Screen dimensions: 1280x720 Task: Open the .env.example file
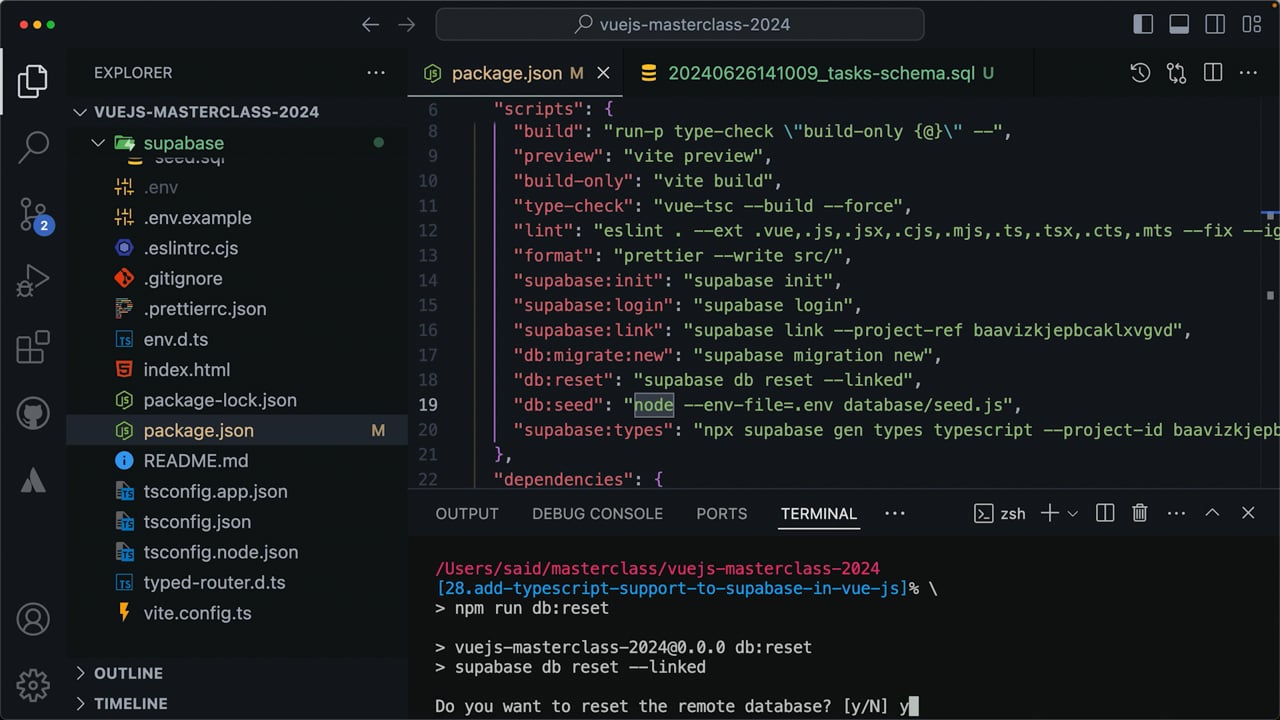[237, 218]
